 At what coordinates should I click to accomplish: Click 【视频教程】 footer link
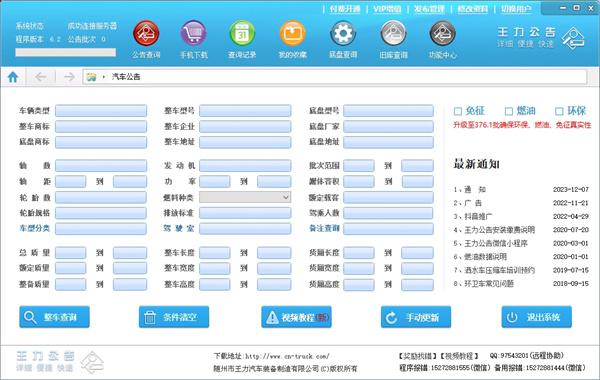[x=459, y=356]
